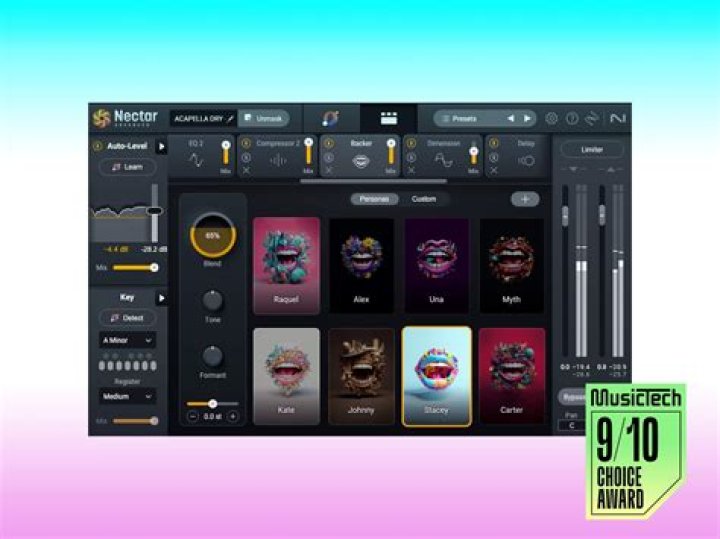720x539 pixels.
Task: Select the Carter persona
Action: click(x=512, y=376)
